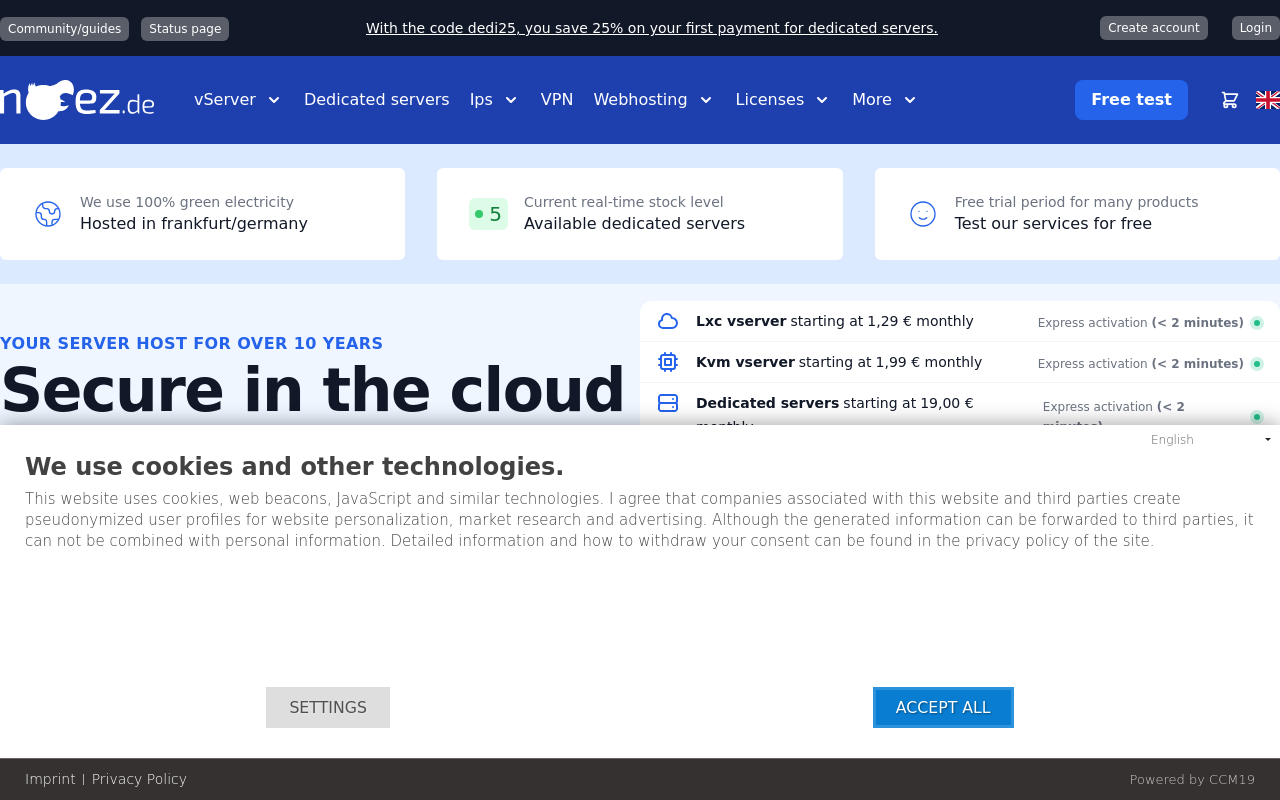Open cookie SETTINGS button
This screenshot has height=800, width=1280.
pos(328,707)
